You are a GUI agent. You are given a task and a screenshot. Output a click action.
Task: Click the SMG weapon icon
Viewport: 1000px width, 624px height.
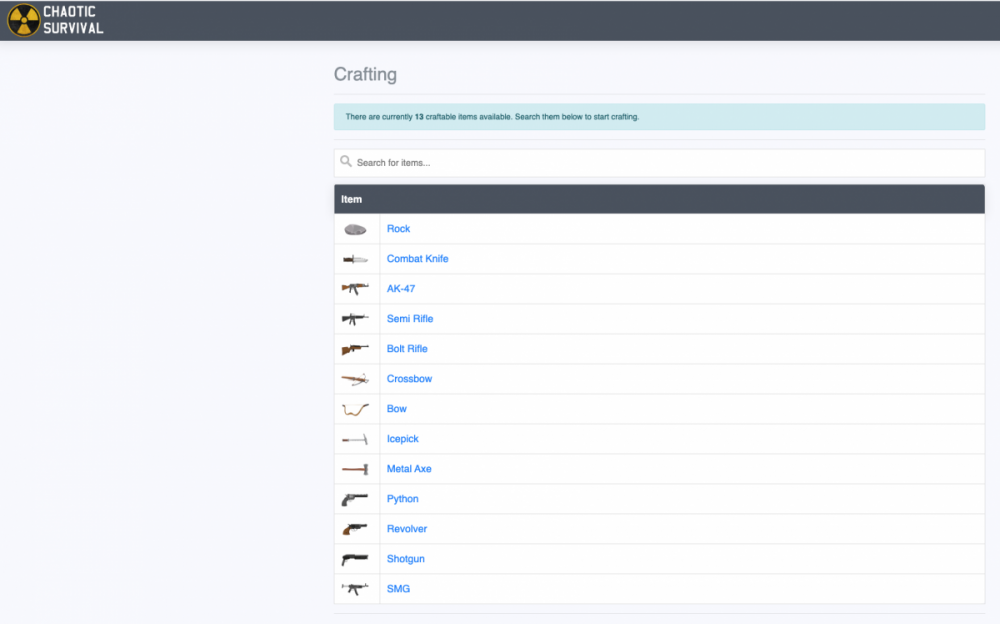(355, 589)
